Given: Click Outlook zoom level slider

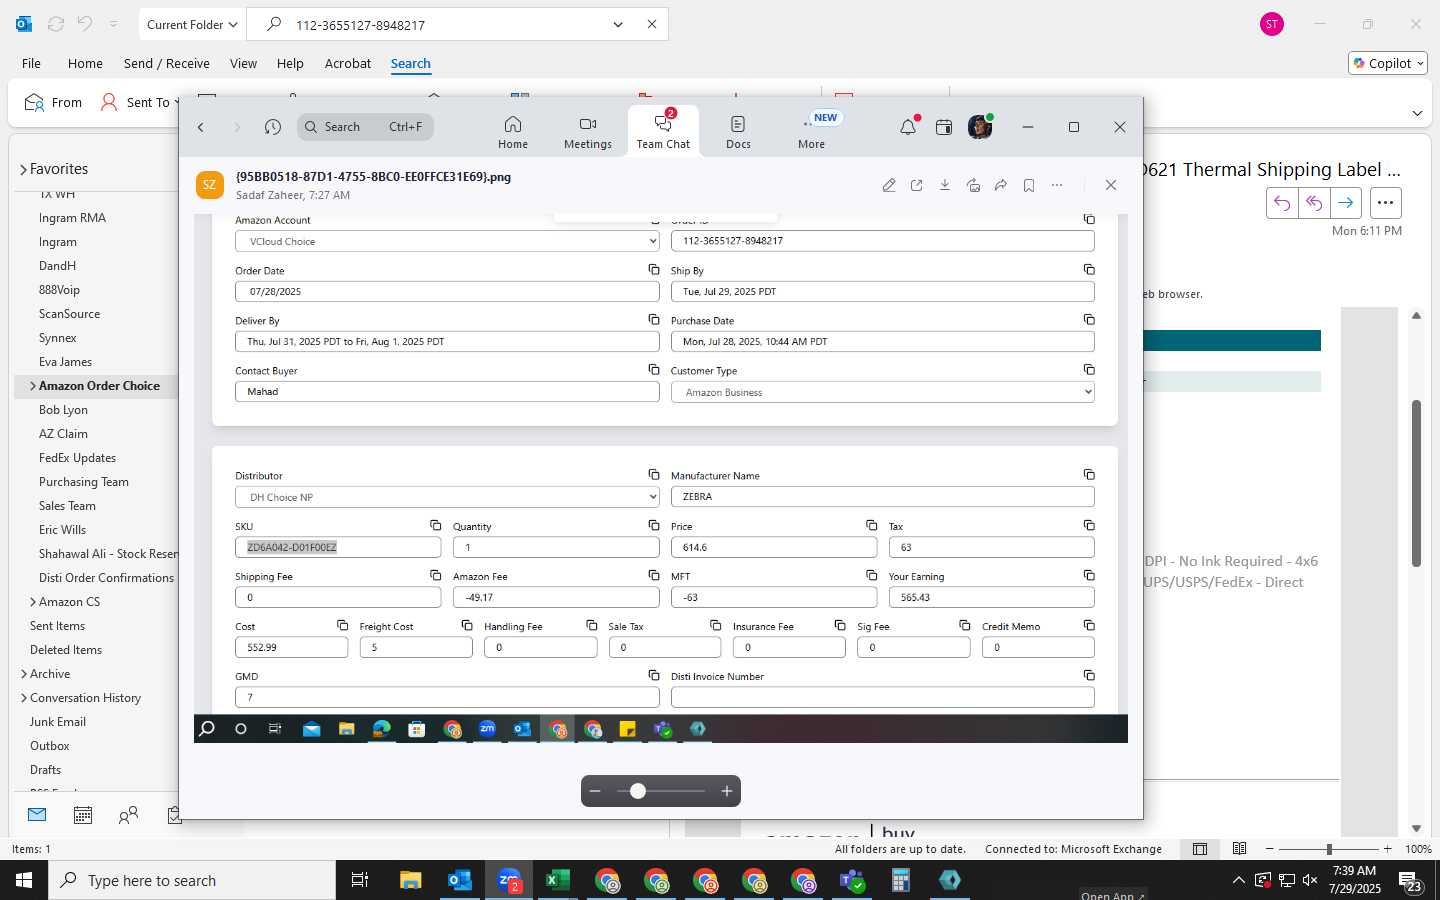Looking at the screenshot, I should coord(1329,849).
